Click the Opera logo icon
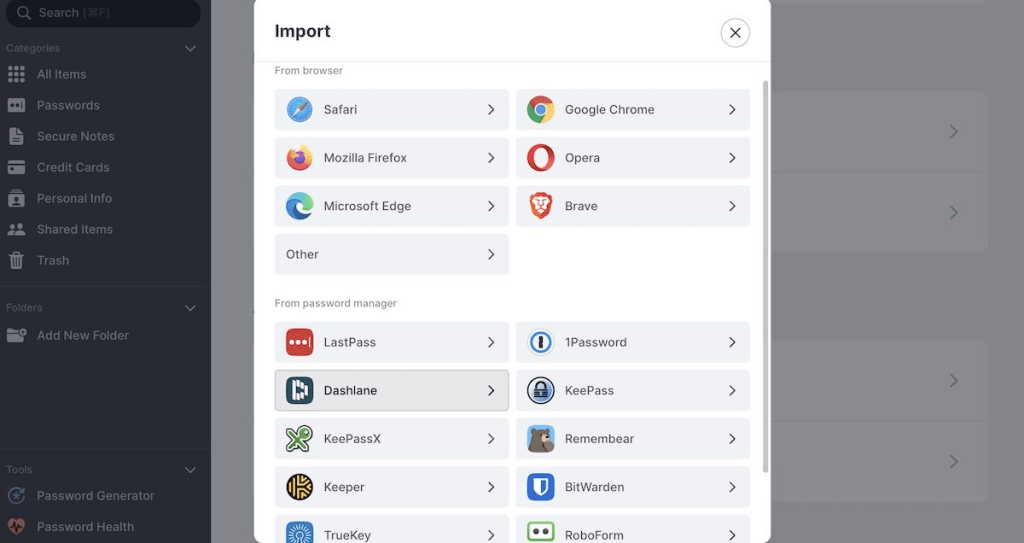This screenshot has height=543, width=1024. (x=541, y=158)
